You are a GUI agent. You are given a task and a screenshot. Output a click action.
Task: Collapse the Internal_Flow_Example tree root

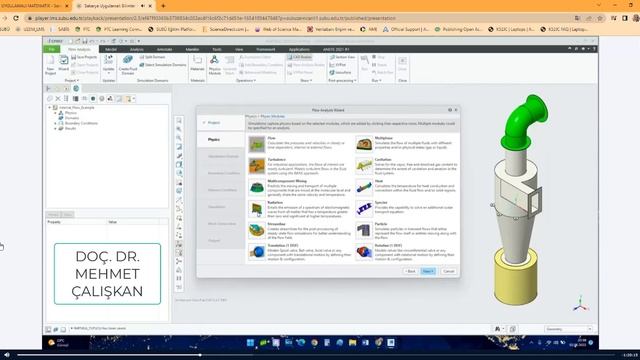tap(50, 108)
